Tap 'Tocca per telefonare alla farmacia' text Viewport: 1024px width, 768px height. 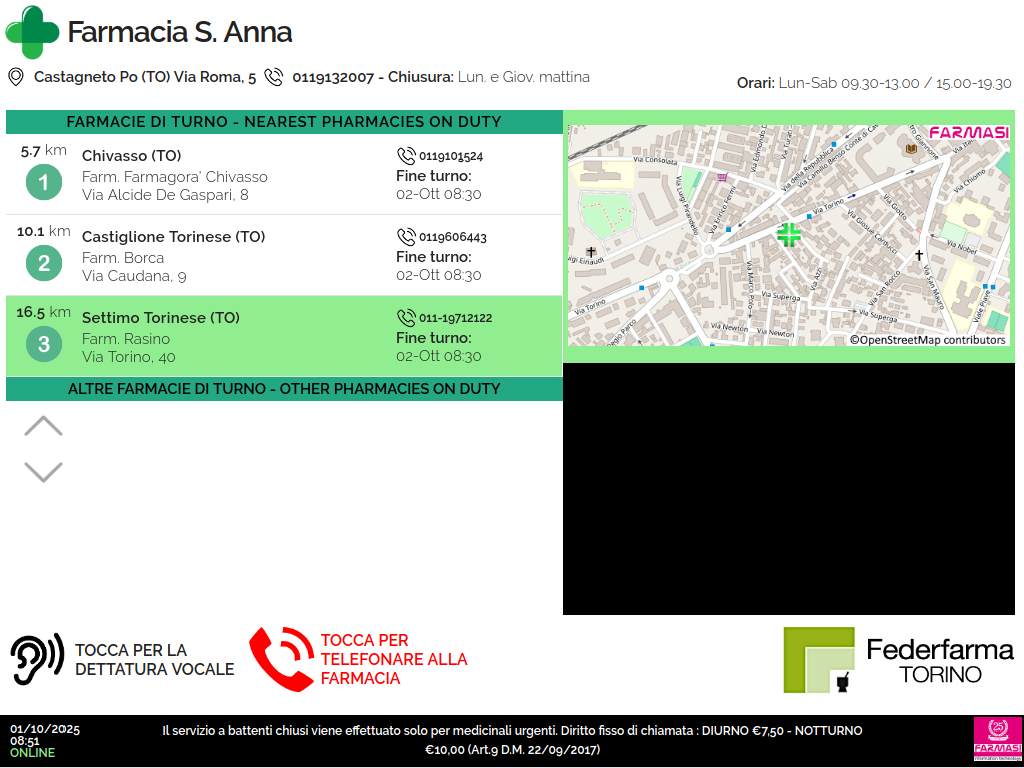(393, 660)
